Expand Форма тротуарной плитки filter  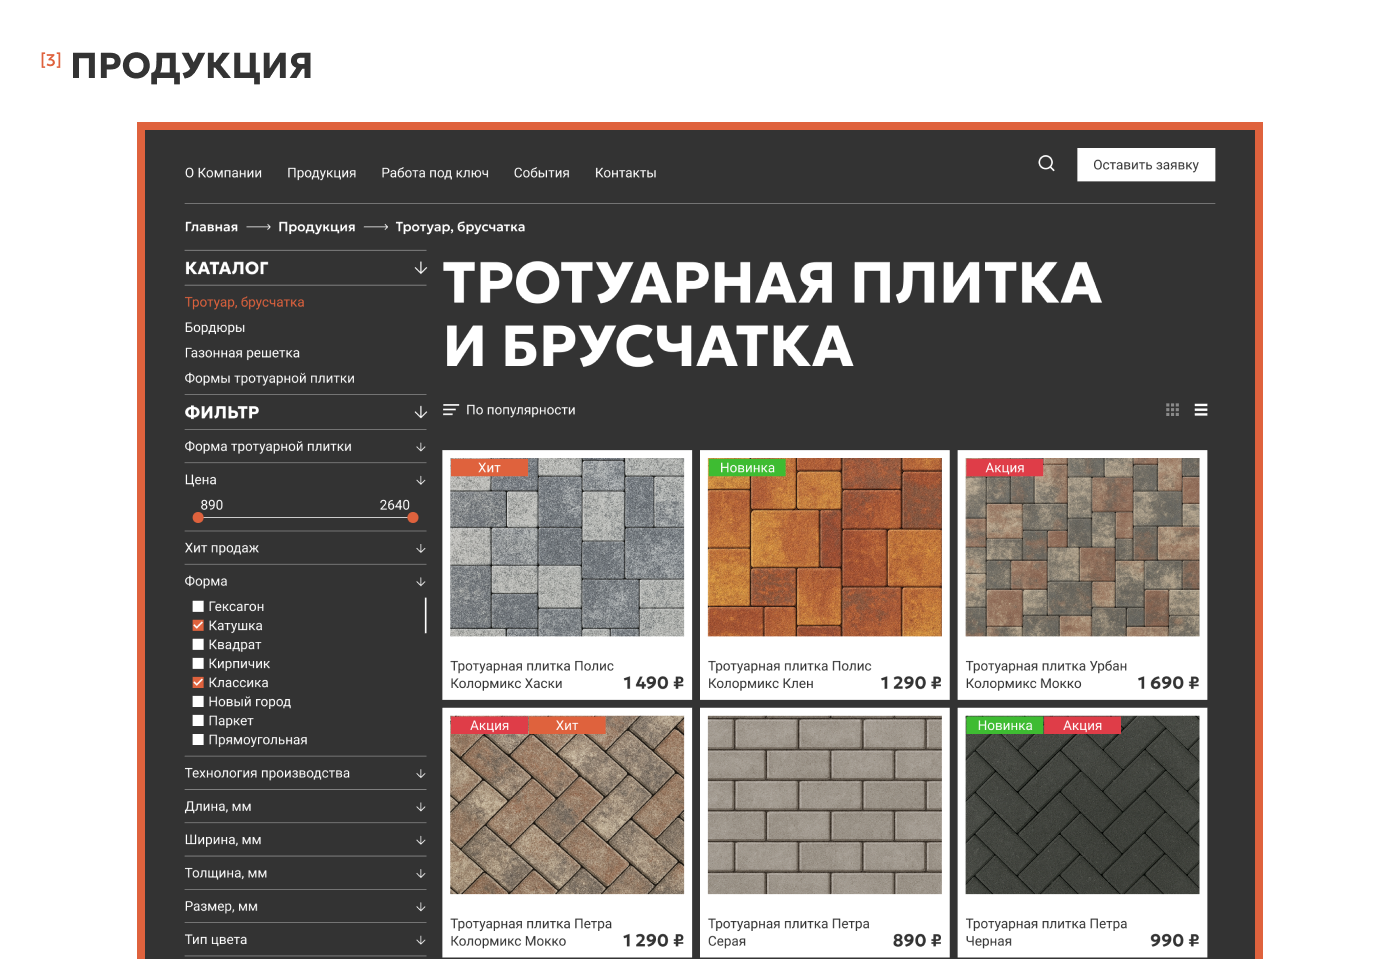click(420, 447)
